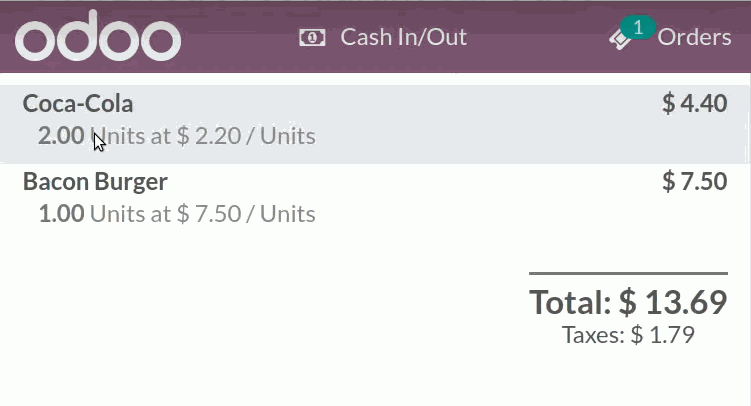Click the orders ticket icon

pos(621,39)
